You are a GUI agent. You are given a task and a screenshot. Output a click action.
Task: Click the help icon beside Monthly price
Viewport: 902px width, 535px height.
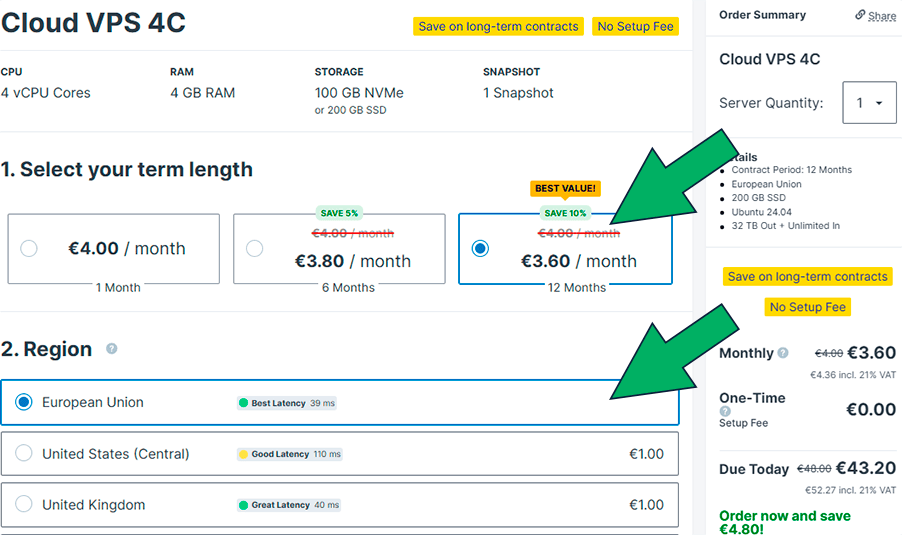(x=783, y=353)
